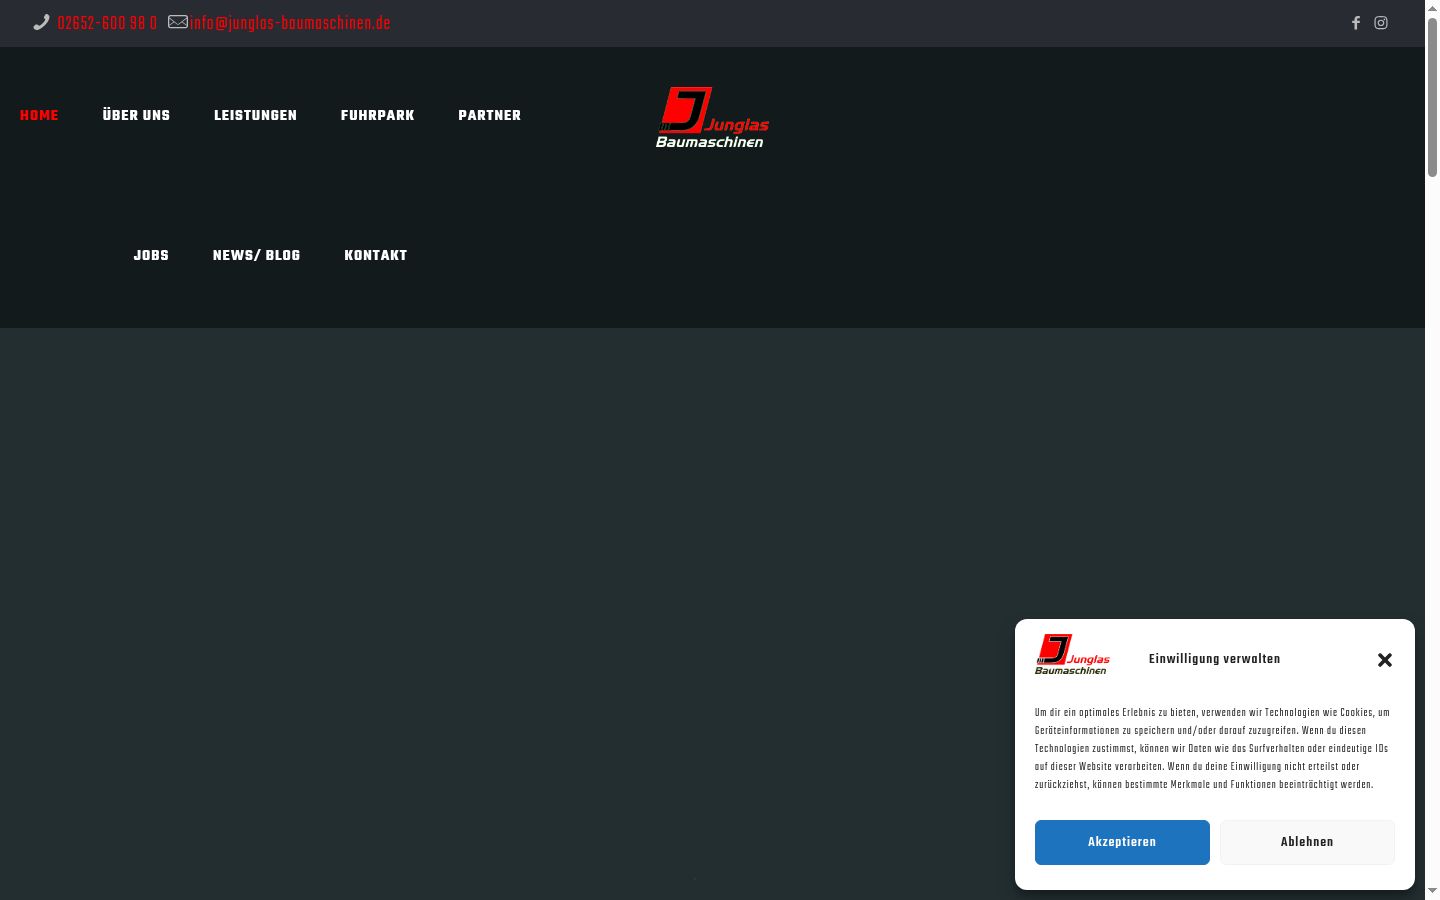This screenshot has width=1440, height=900.
Task: Close the consent dialog with X
Action: pos(1385,660)
